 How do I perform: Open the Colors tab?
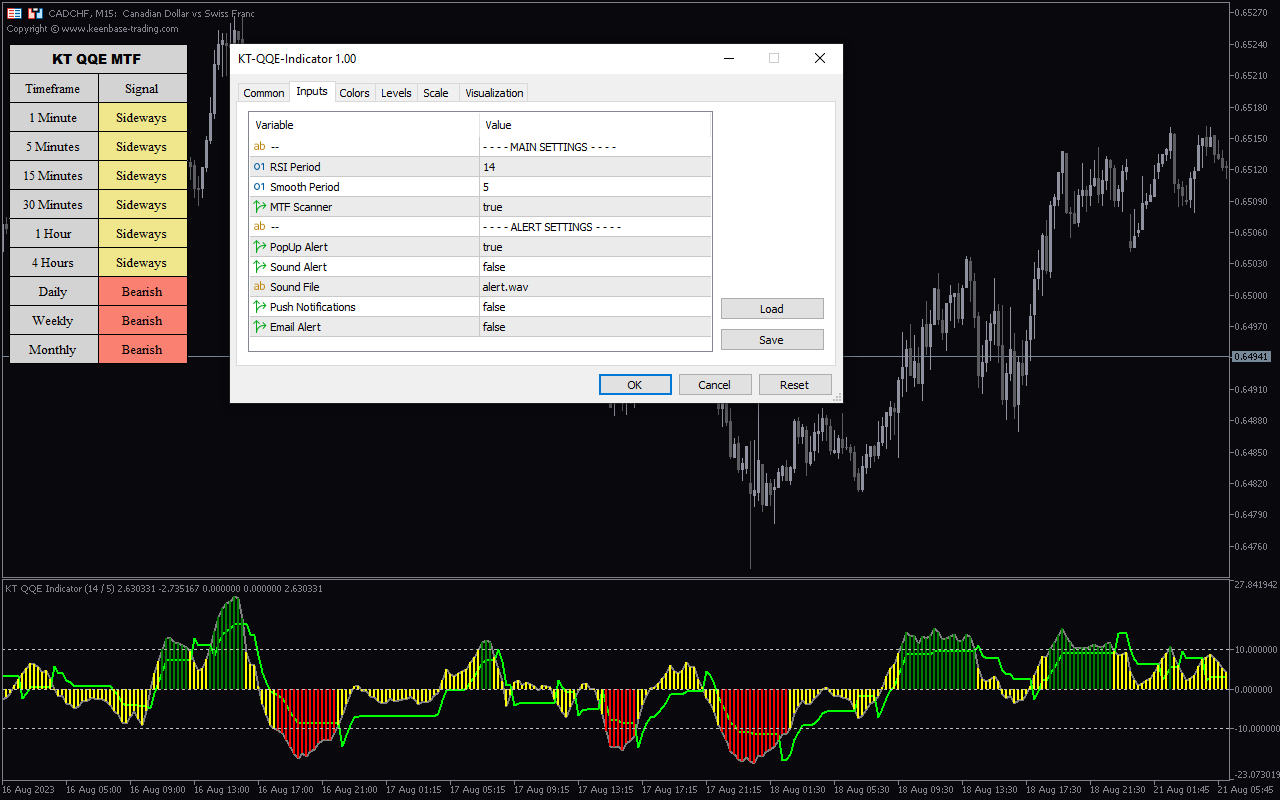tap(355, 93)
